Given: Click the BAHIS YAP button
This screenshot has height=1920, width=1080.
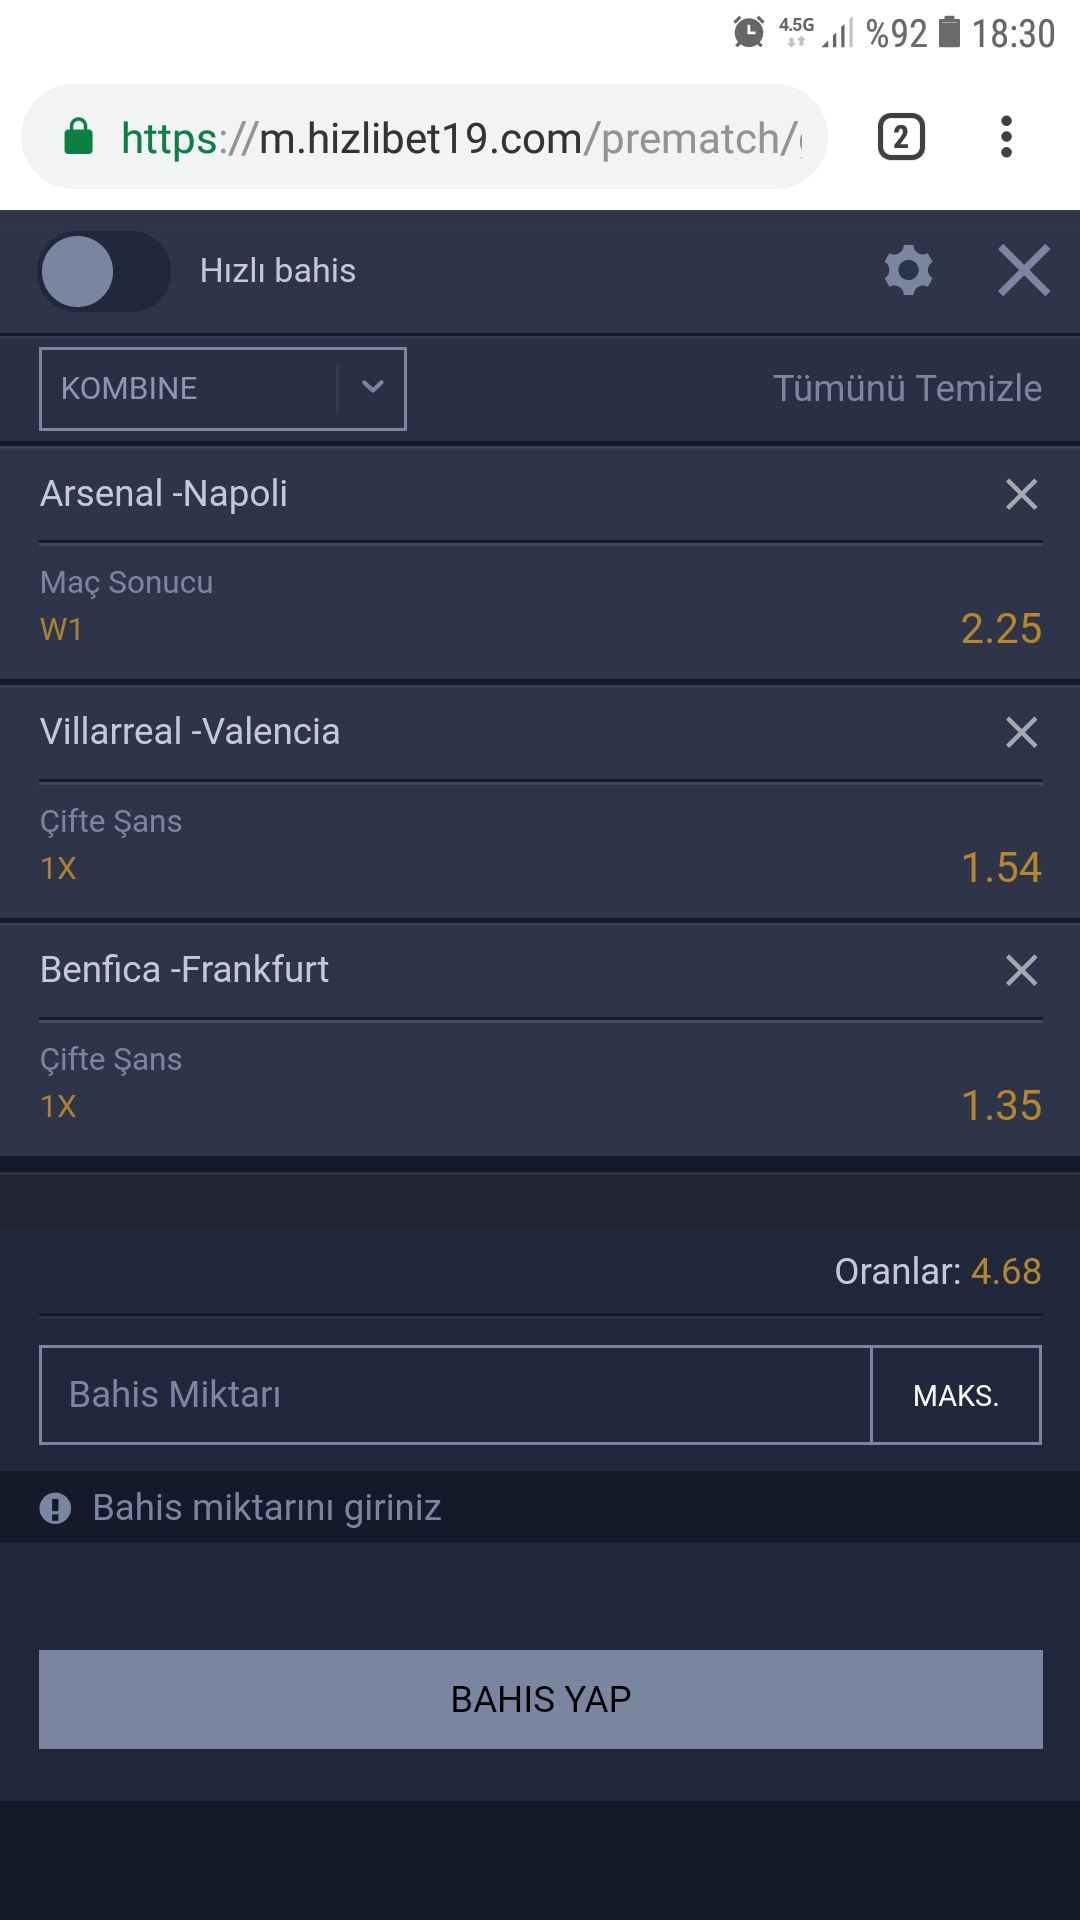Looking at the screenshot, I should pos(541,1699).
